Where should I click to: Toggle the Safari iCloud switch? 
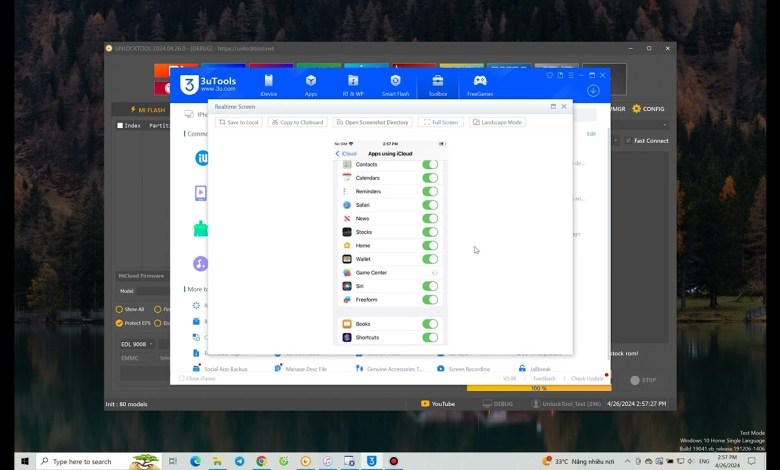click(430, 205)
